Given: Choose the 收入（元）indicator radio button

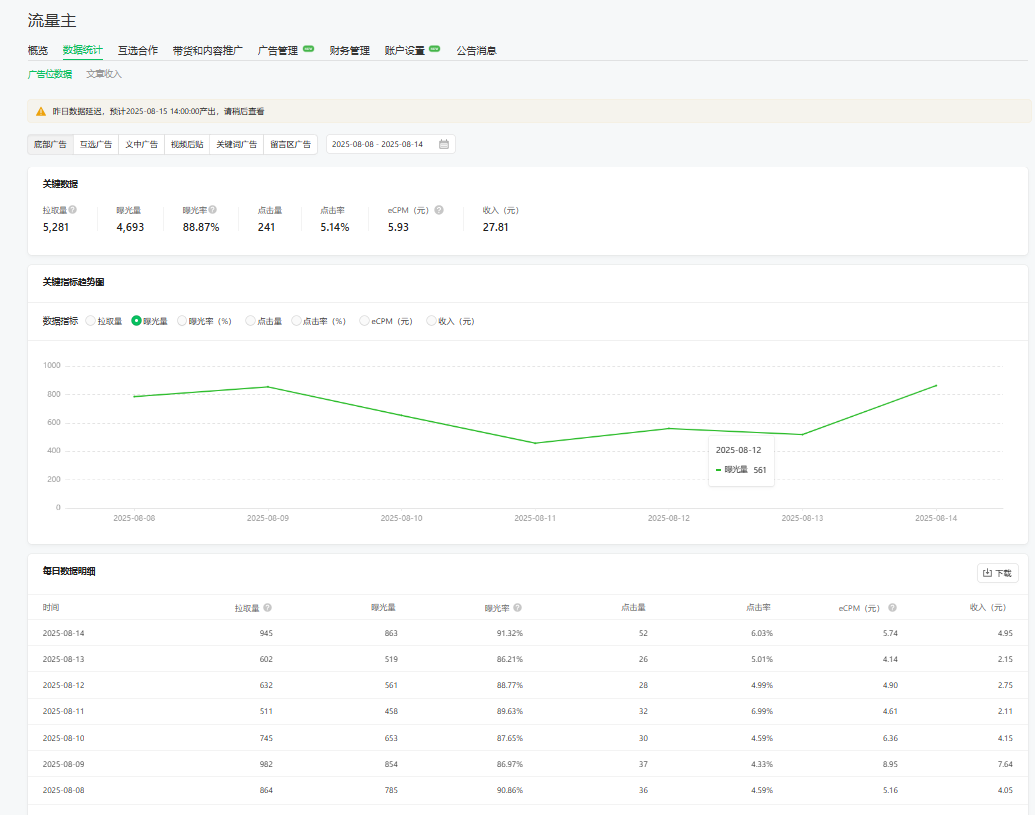Looking at the screenshot, I should pyautogui.click(x=431, y=321).
